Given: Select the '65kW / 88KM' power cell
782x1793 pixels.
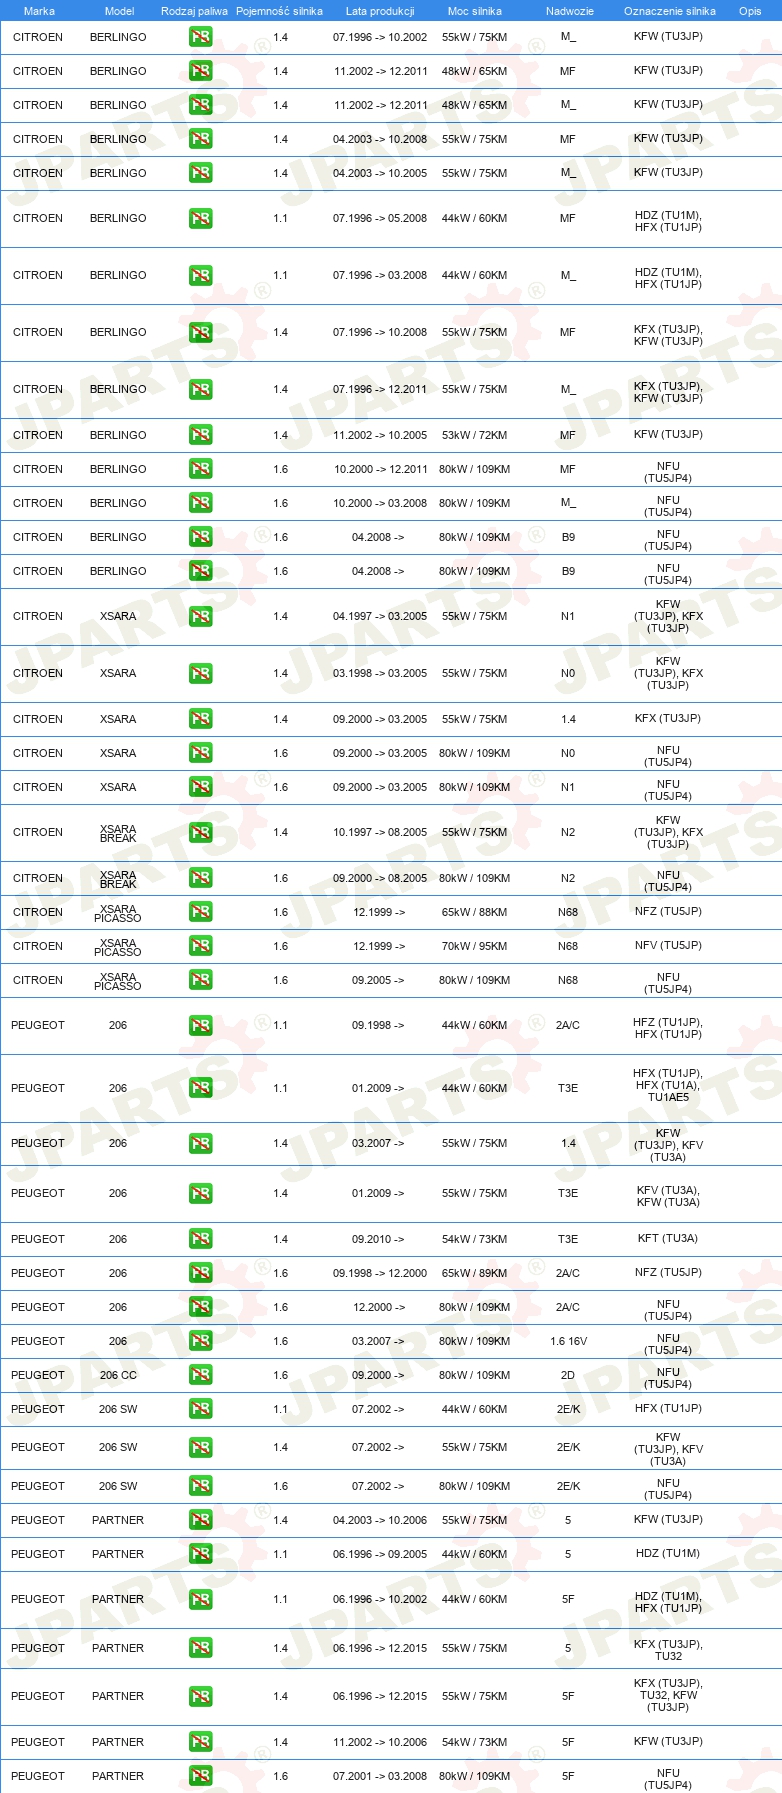Looking at the screenshot, I should [x=475, y=912].
